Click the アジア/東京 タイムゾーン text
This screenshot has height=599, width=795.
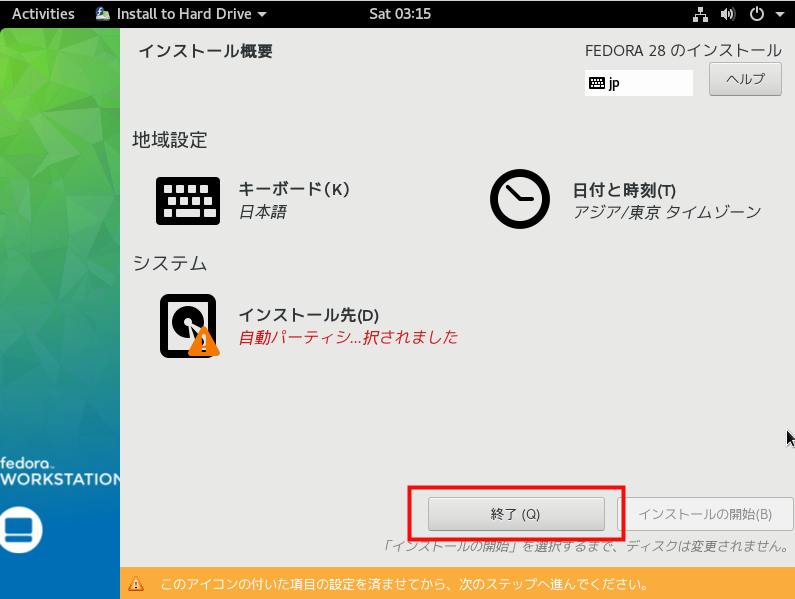[x=667, y=212]
